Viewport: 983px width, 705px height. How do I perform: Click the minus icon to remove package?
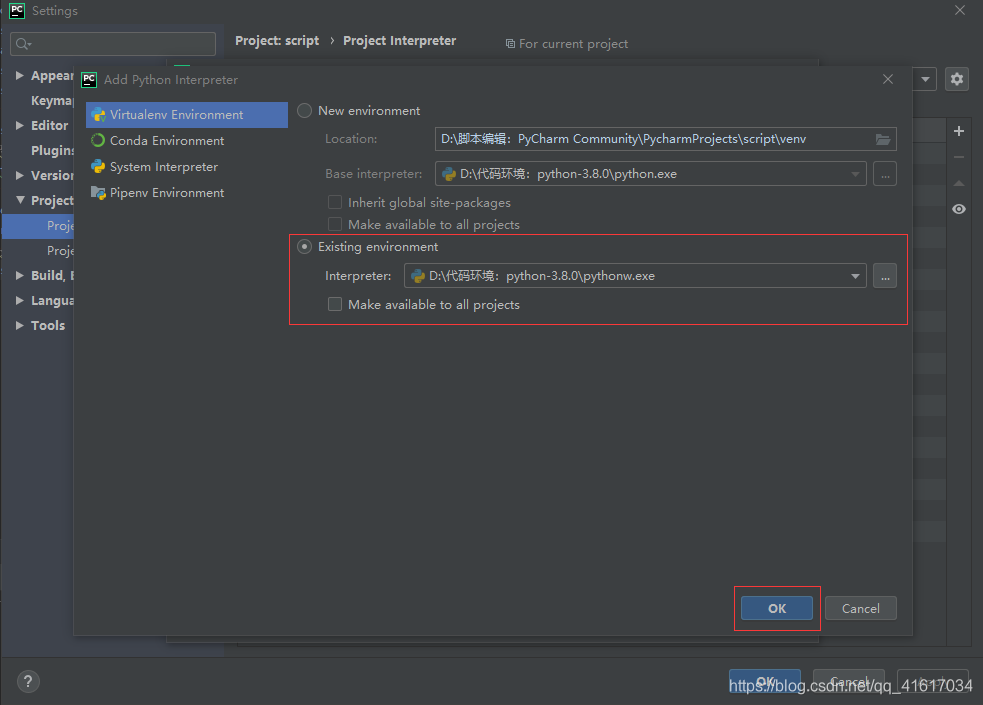[959, 157]
